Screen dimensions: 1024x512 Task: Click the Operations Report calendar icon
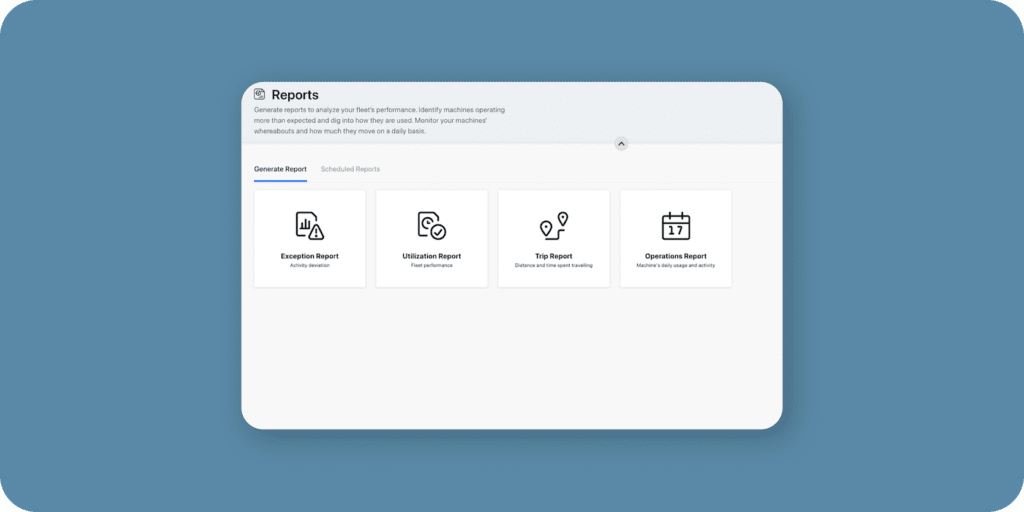[x=676, y=226]
